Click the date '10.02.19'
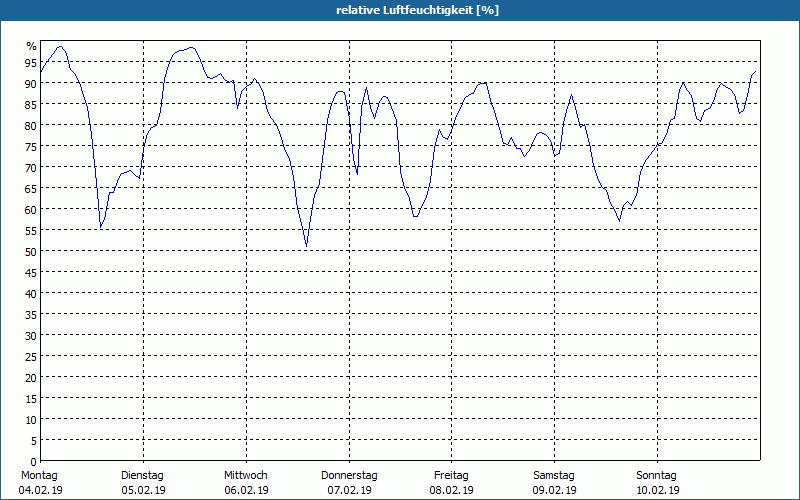The image size is (800, 500). click(x=658, y=490)
